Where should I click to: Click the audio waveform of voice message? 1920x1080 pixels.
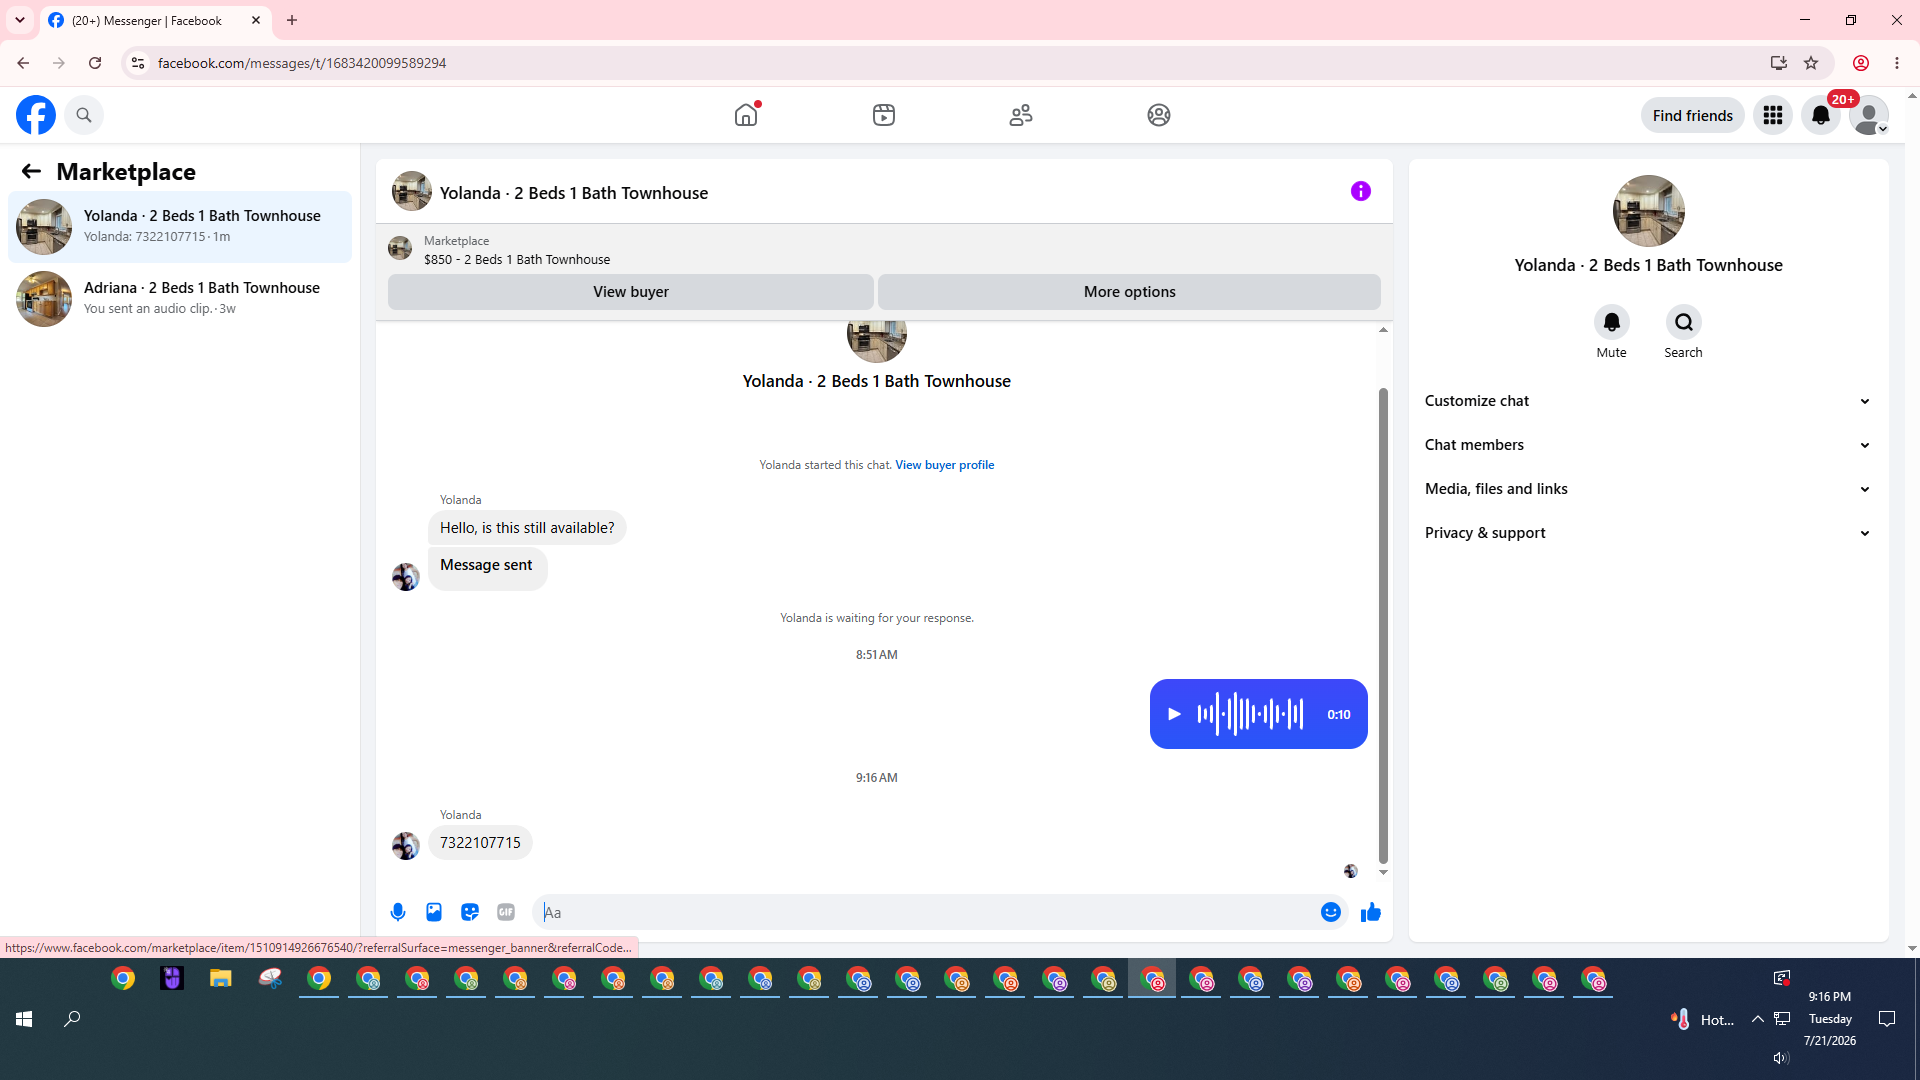coord(1250,714)
